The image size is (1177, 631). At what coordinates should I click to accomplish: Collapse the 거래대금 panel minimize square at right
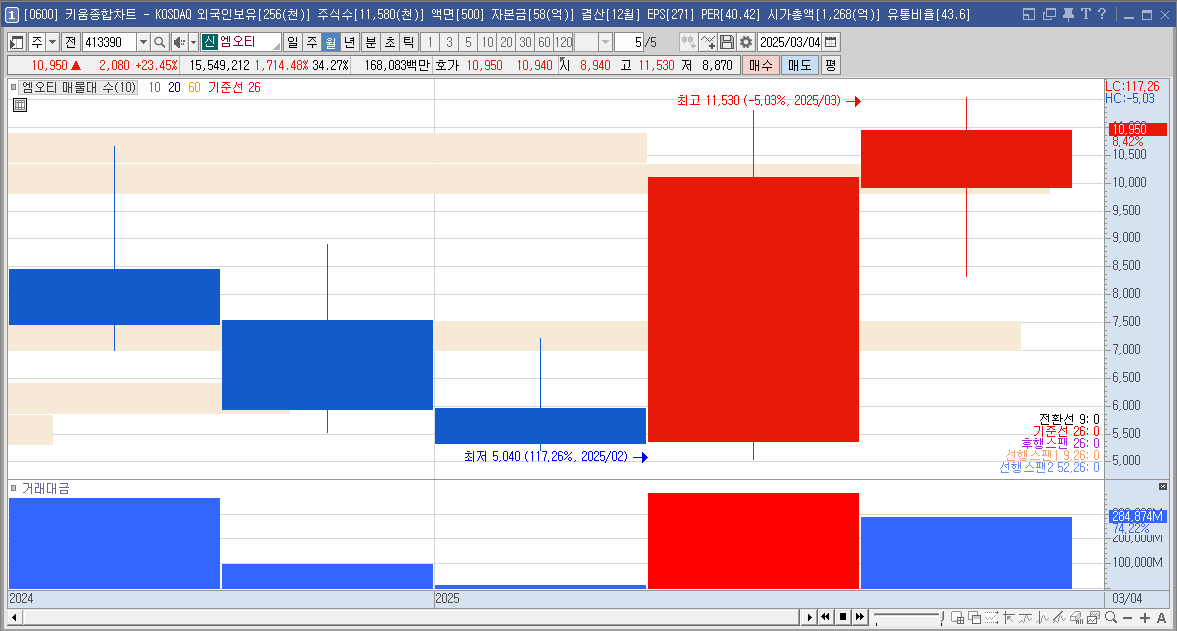coord(1163,487)
